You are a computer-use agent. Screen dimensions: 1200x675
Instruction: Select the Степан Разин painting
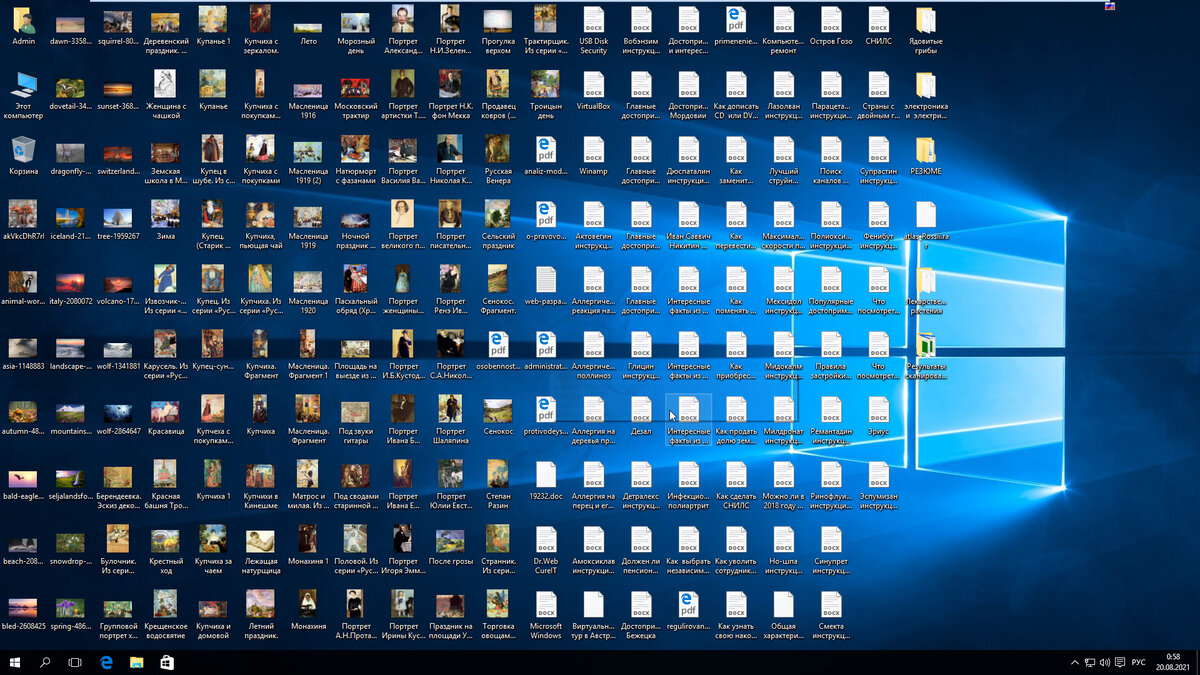point(498,475)
